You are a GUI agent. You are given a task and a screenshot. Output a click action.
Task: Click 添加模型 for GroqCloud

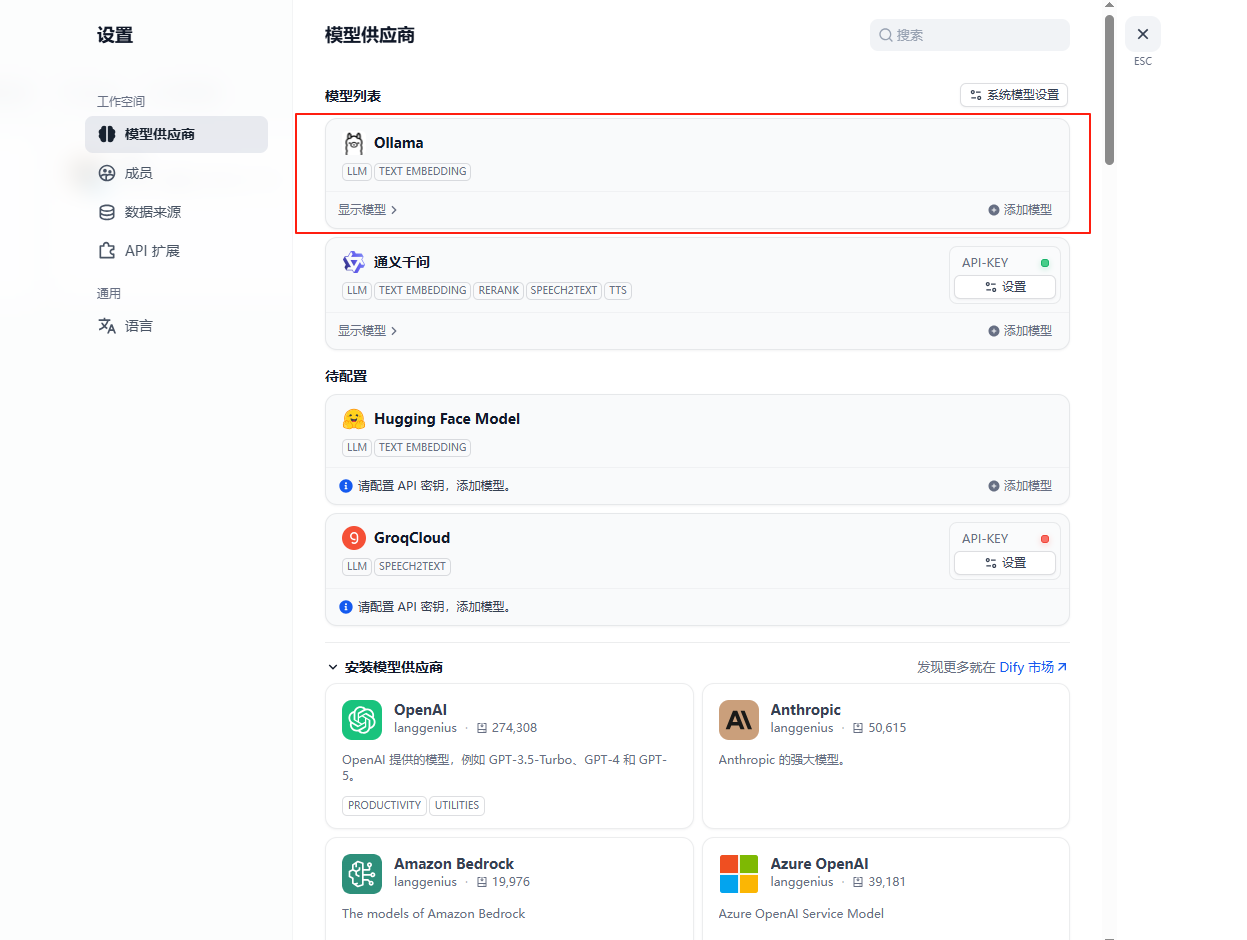point(1019,606)
